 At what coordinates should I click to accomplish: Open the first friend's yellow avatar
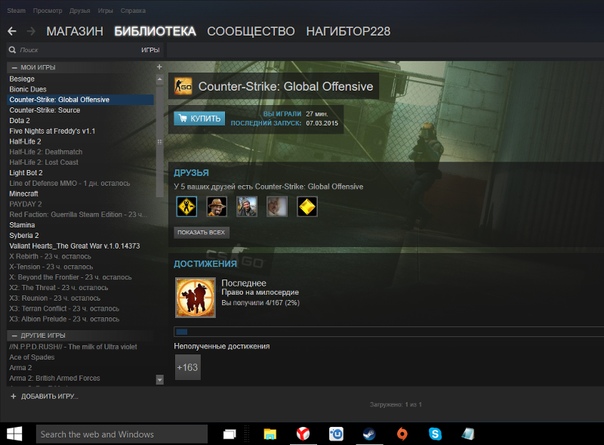pos(186,207)
